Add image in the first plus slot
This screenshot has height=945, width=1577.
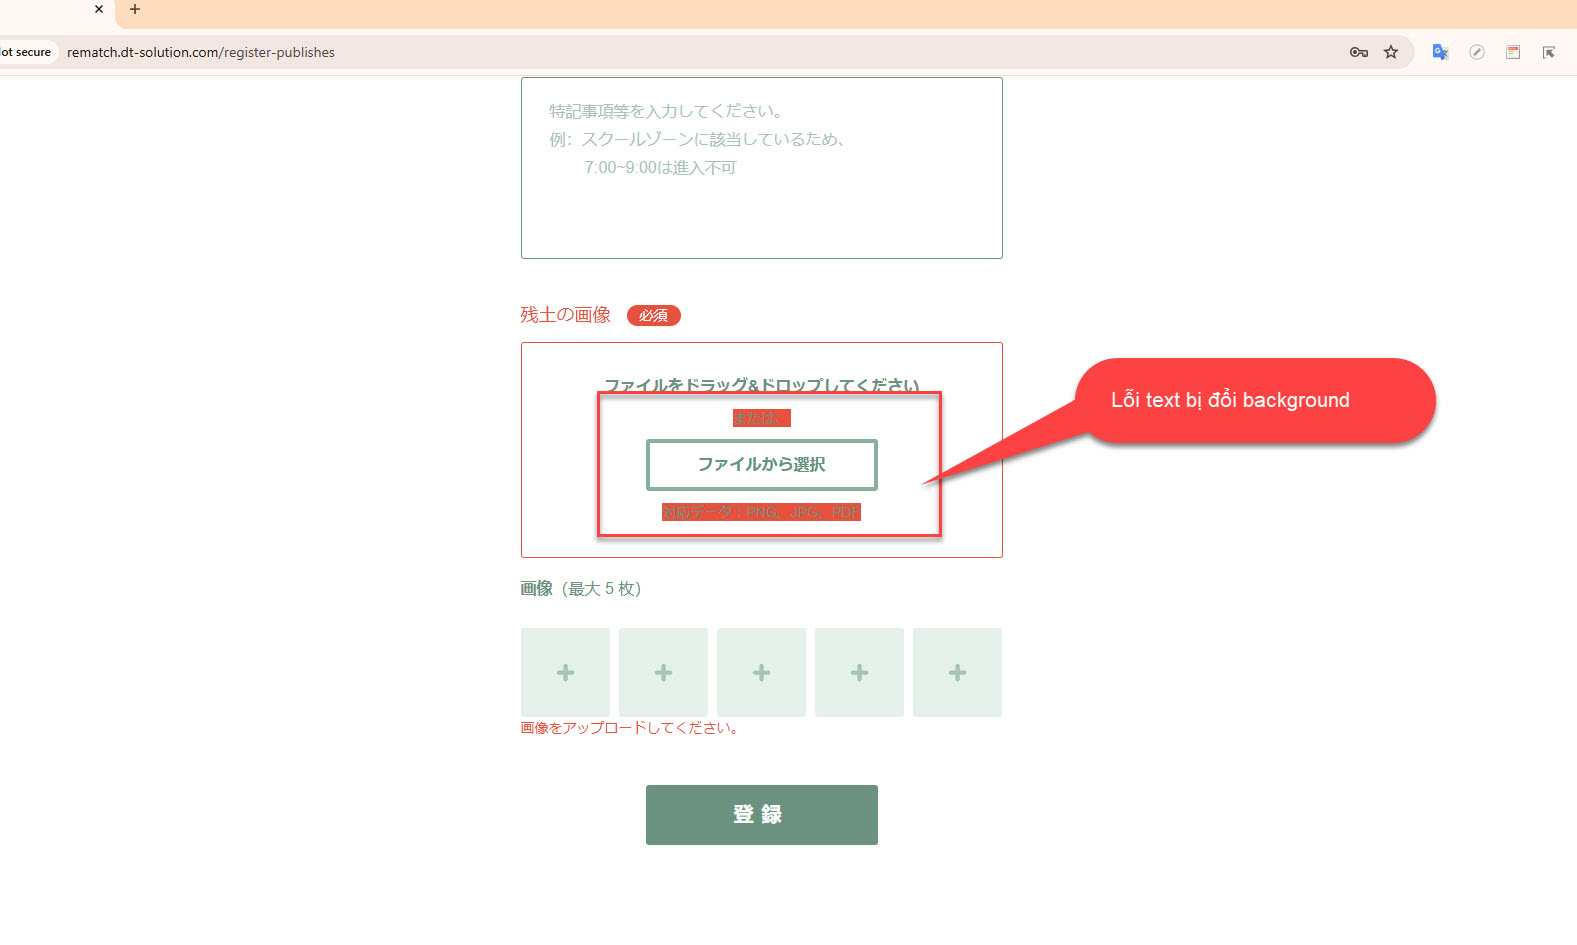(565, 672)
